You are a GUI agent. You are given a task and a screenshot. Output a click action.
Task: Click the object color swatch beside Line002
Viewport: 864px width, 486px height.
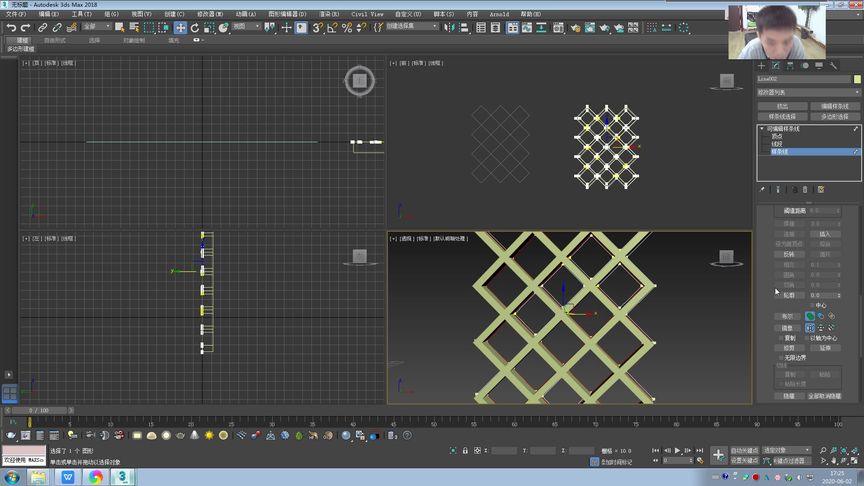[856, 78]
